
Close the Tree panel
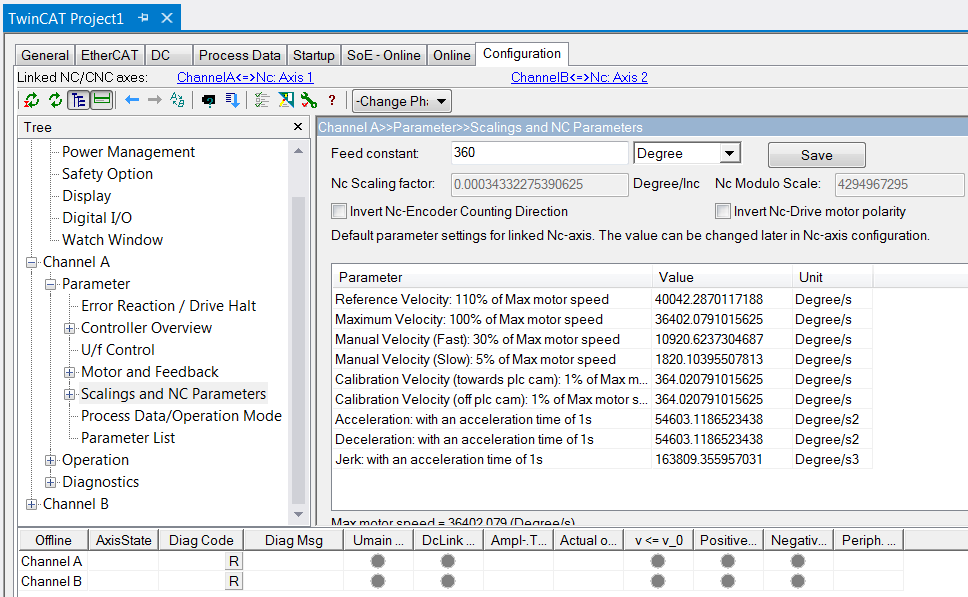point(298,127)
